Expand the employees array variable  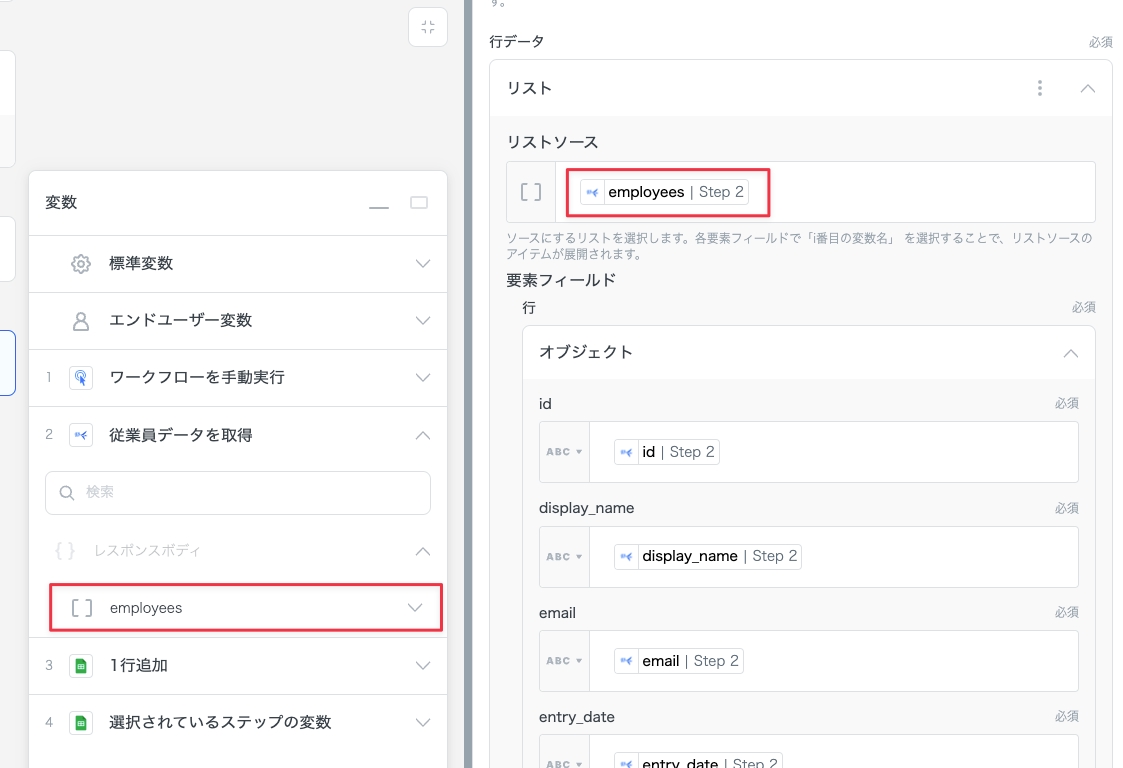click(x=415, y=608)
